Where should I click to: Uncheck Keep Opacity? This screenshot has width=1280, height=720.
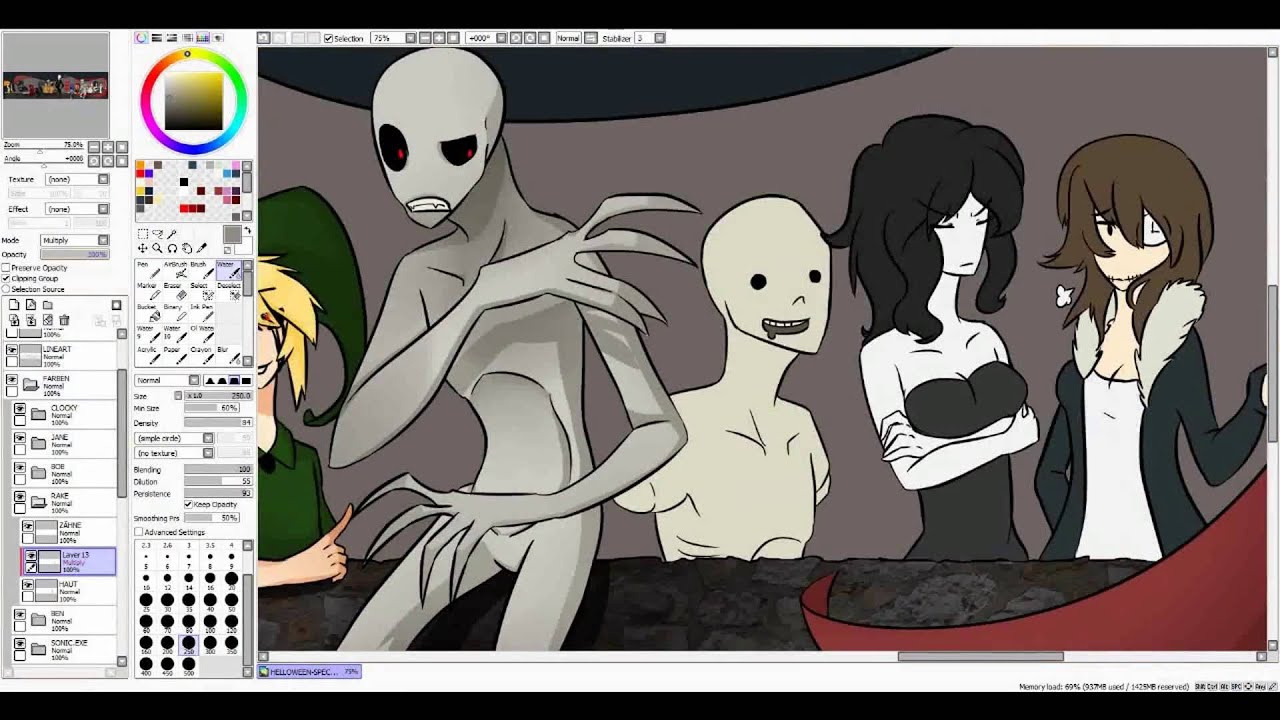(x=188, y=505)
